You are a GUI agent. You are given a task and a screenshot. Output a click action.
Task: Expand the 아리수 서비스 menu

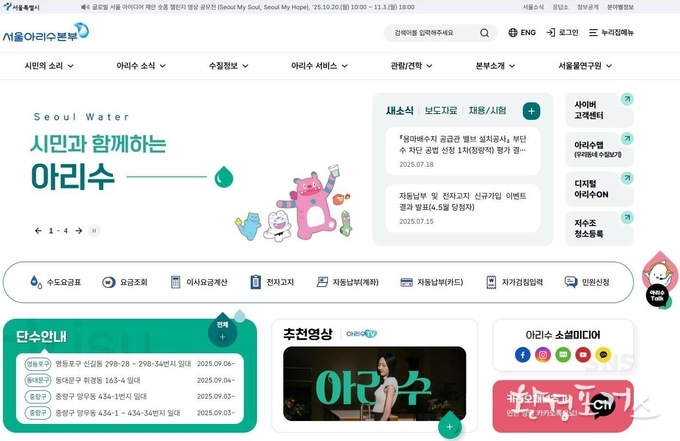(x=319, y=66)
